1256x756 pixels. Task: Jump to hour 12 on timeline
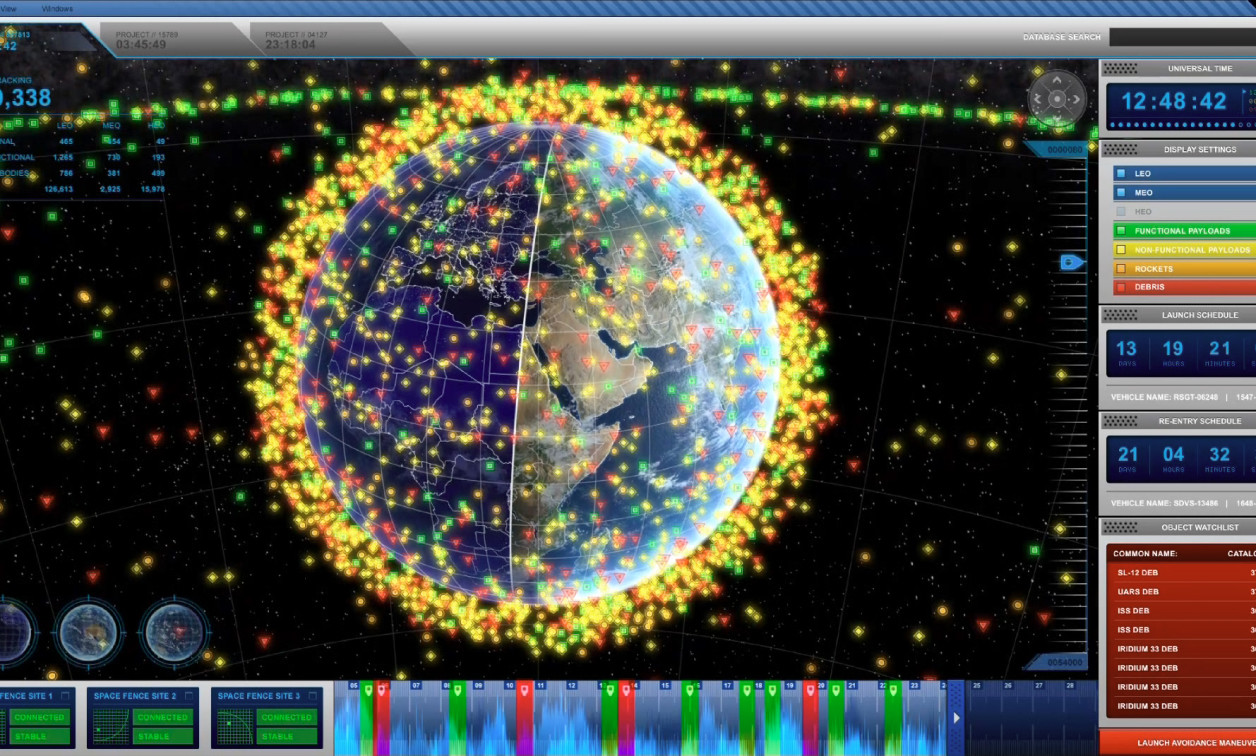tap(571, 686)
